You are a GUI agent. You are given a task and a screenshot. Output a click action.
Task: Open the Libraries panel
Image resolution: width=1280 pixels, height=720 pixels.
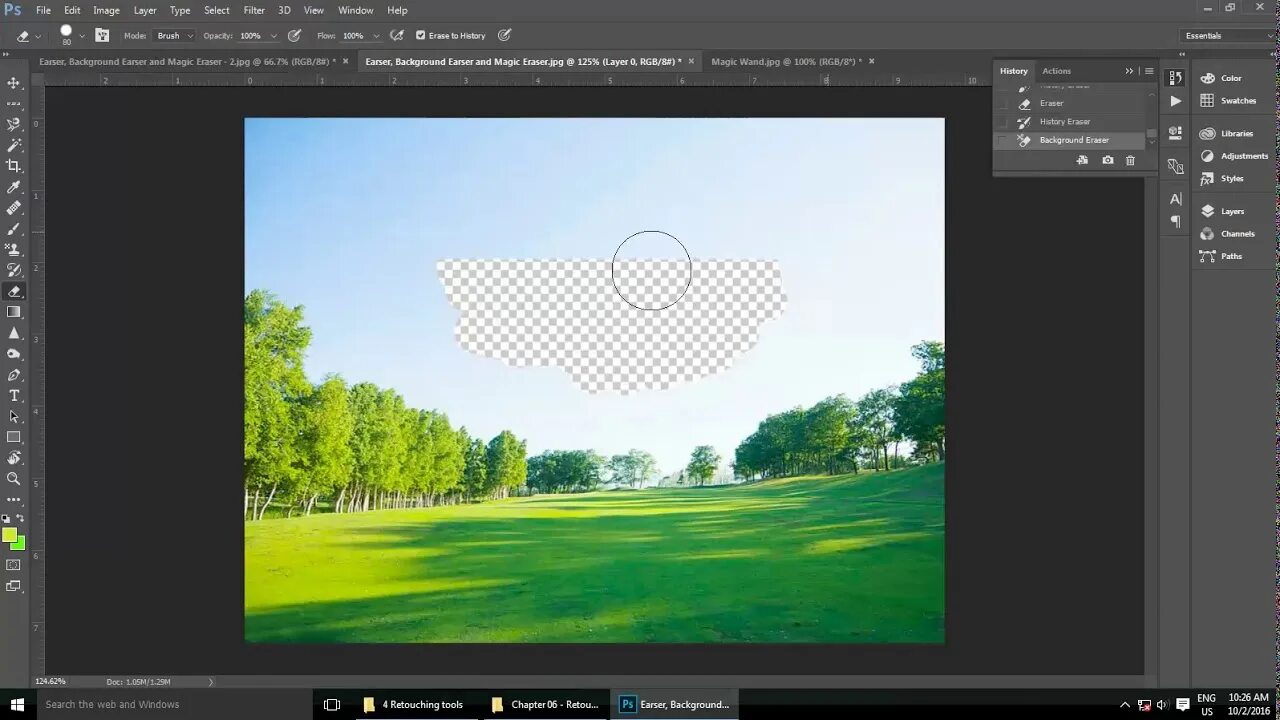pos(1225,133)
